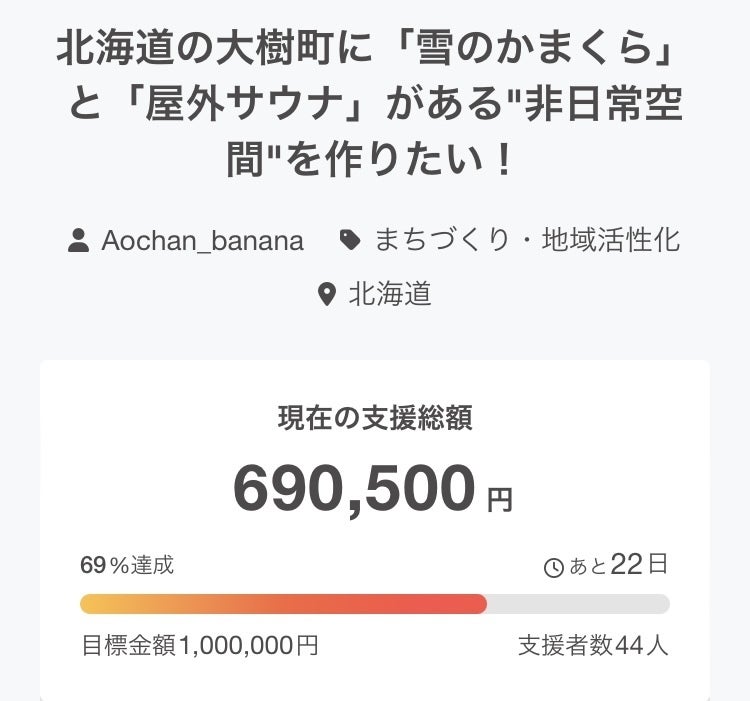This screenshot has height=701, width=750.
Task: Tap the location pin icon
Action: click(x=326, y=295)
